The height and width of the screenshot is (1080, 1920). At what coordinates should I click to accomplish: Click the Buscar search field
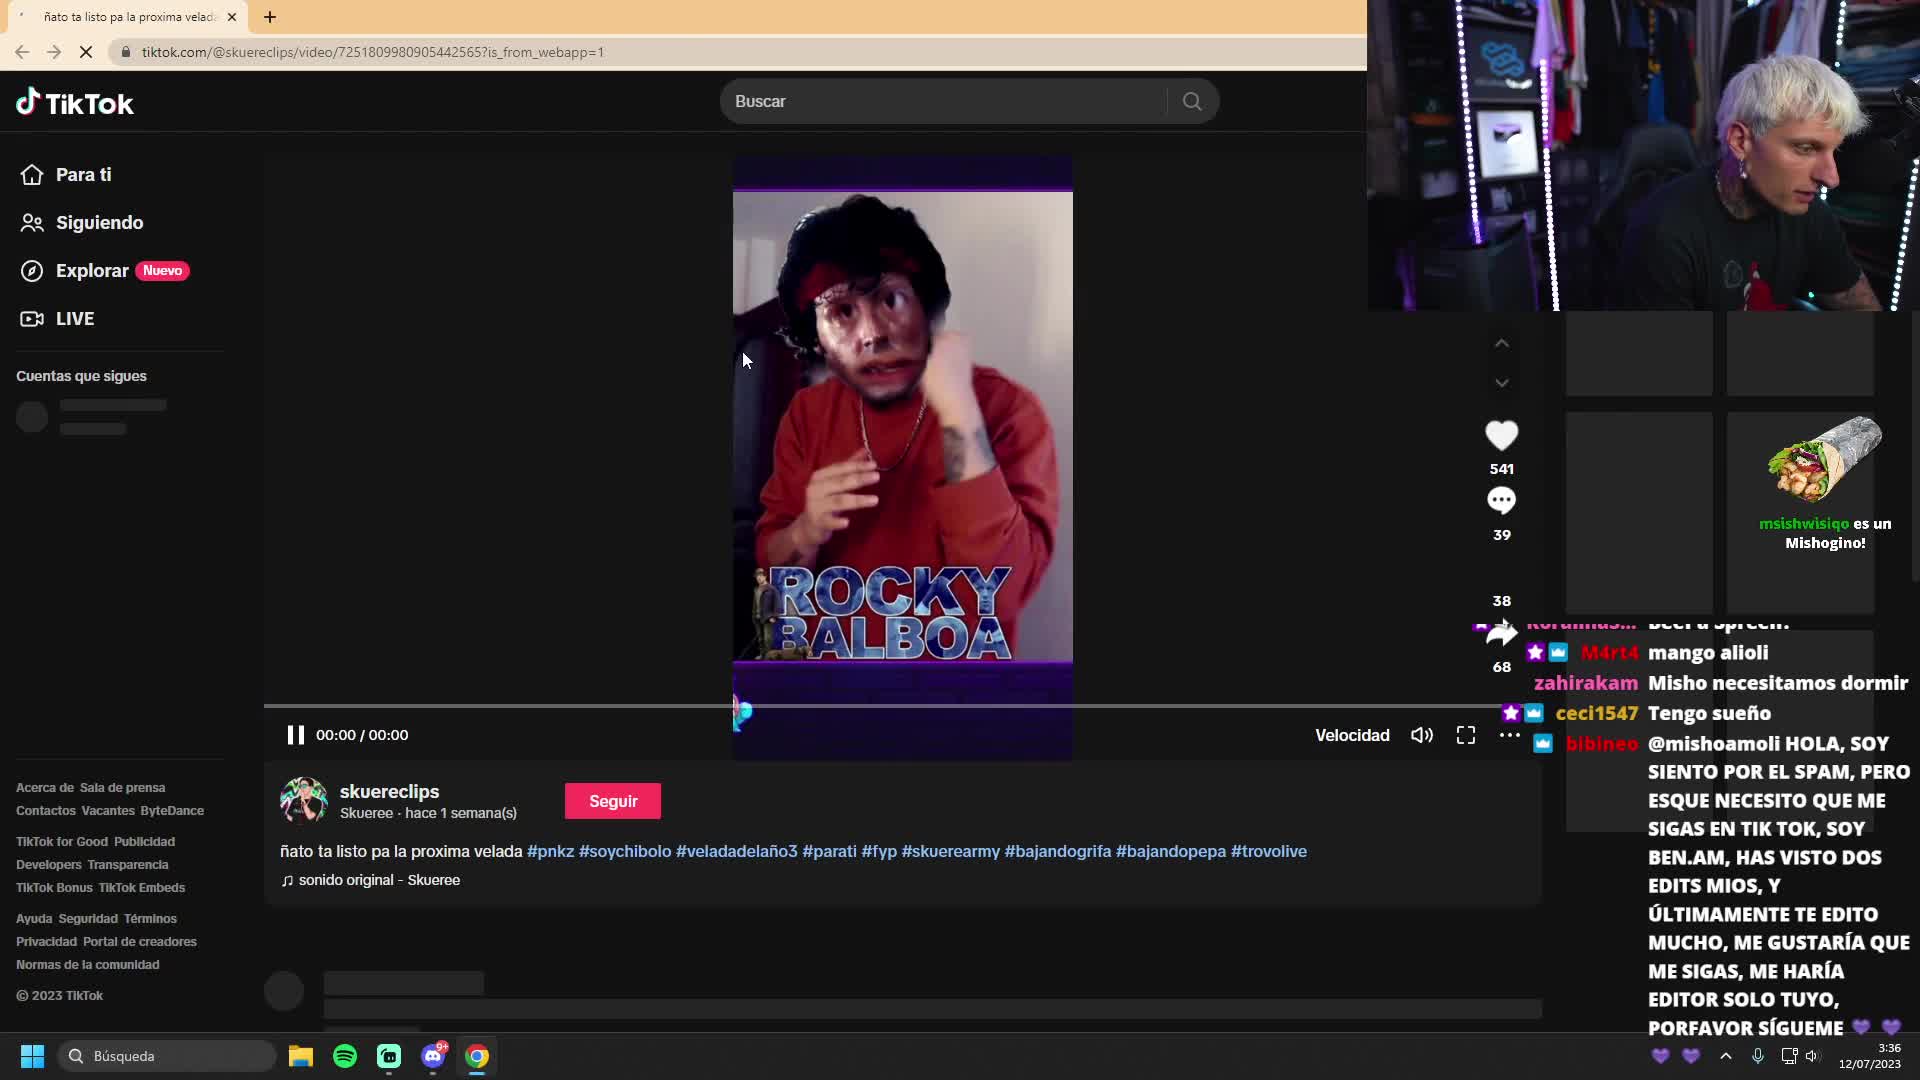(945, 101)
